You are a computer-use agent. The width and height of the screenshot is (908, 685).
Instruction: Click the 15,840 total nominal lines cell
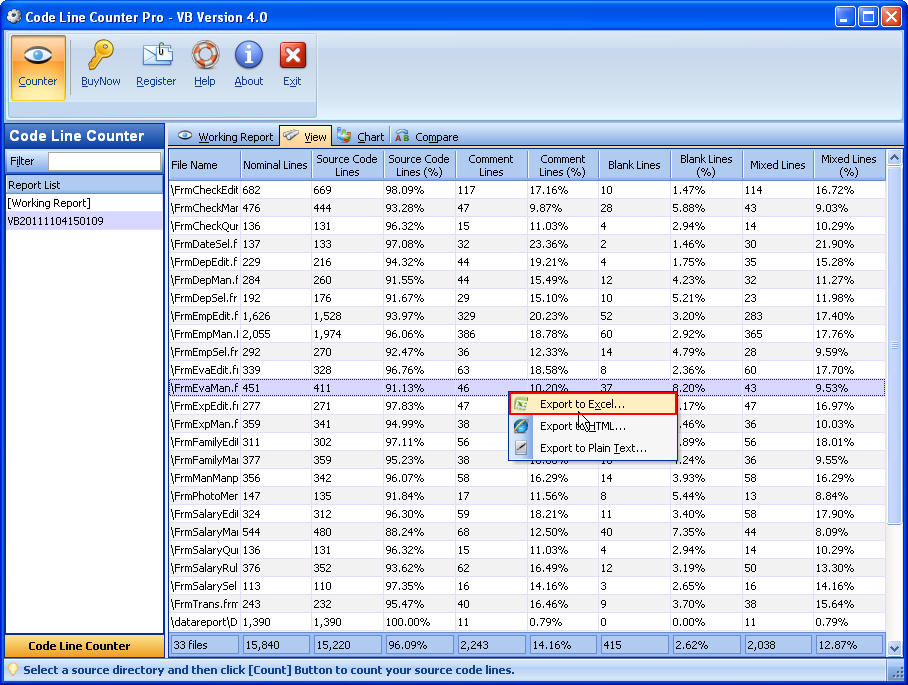pyautogui.click(x=276, y=644)
